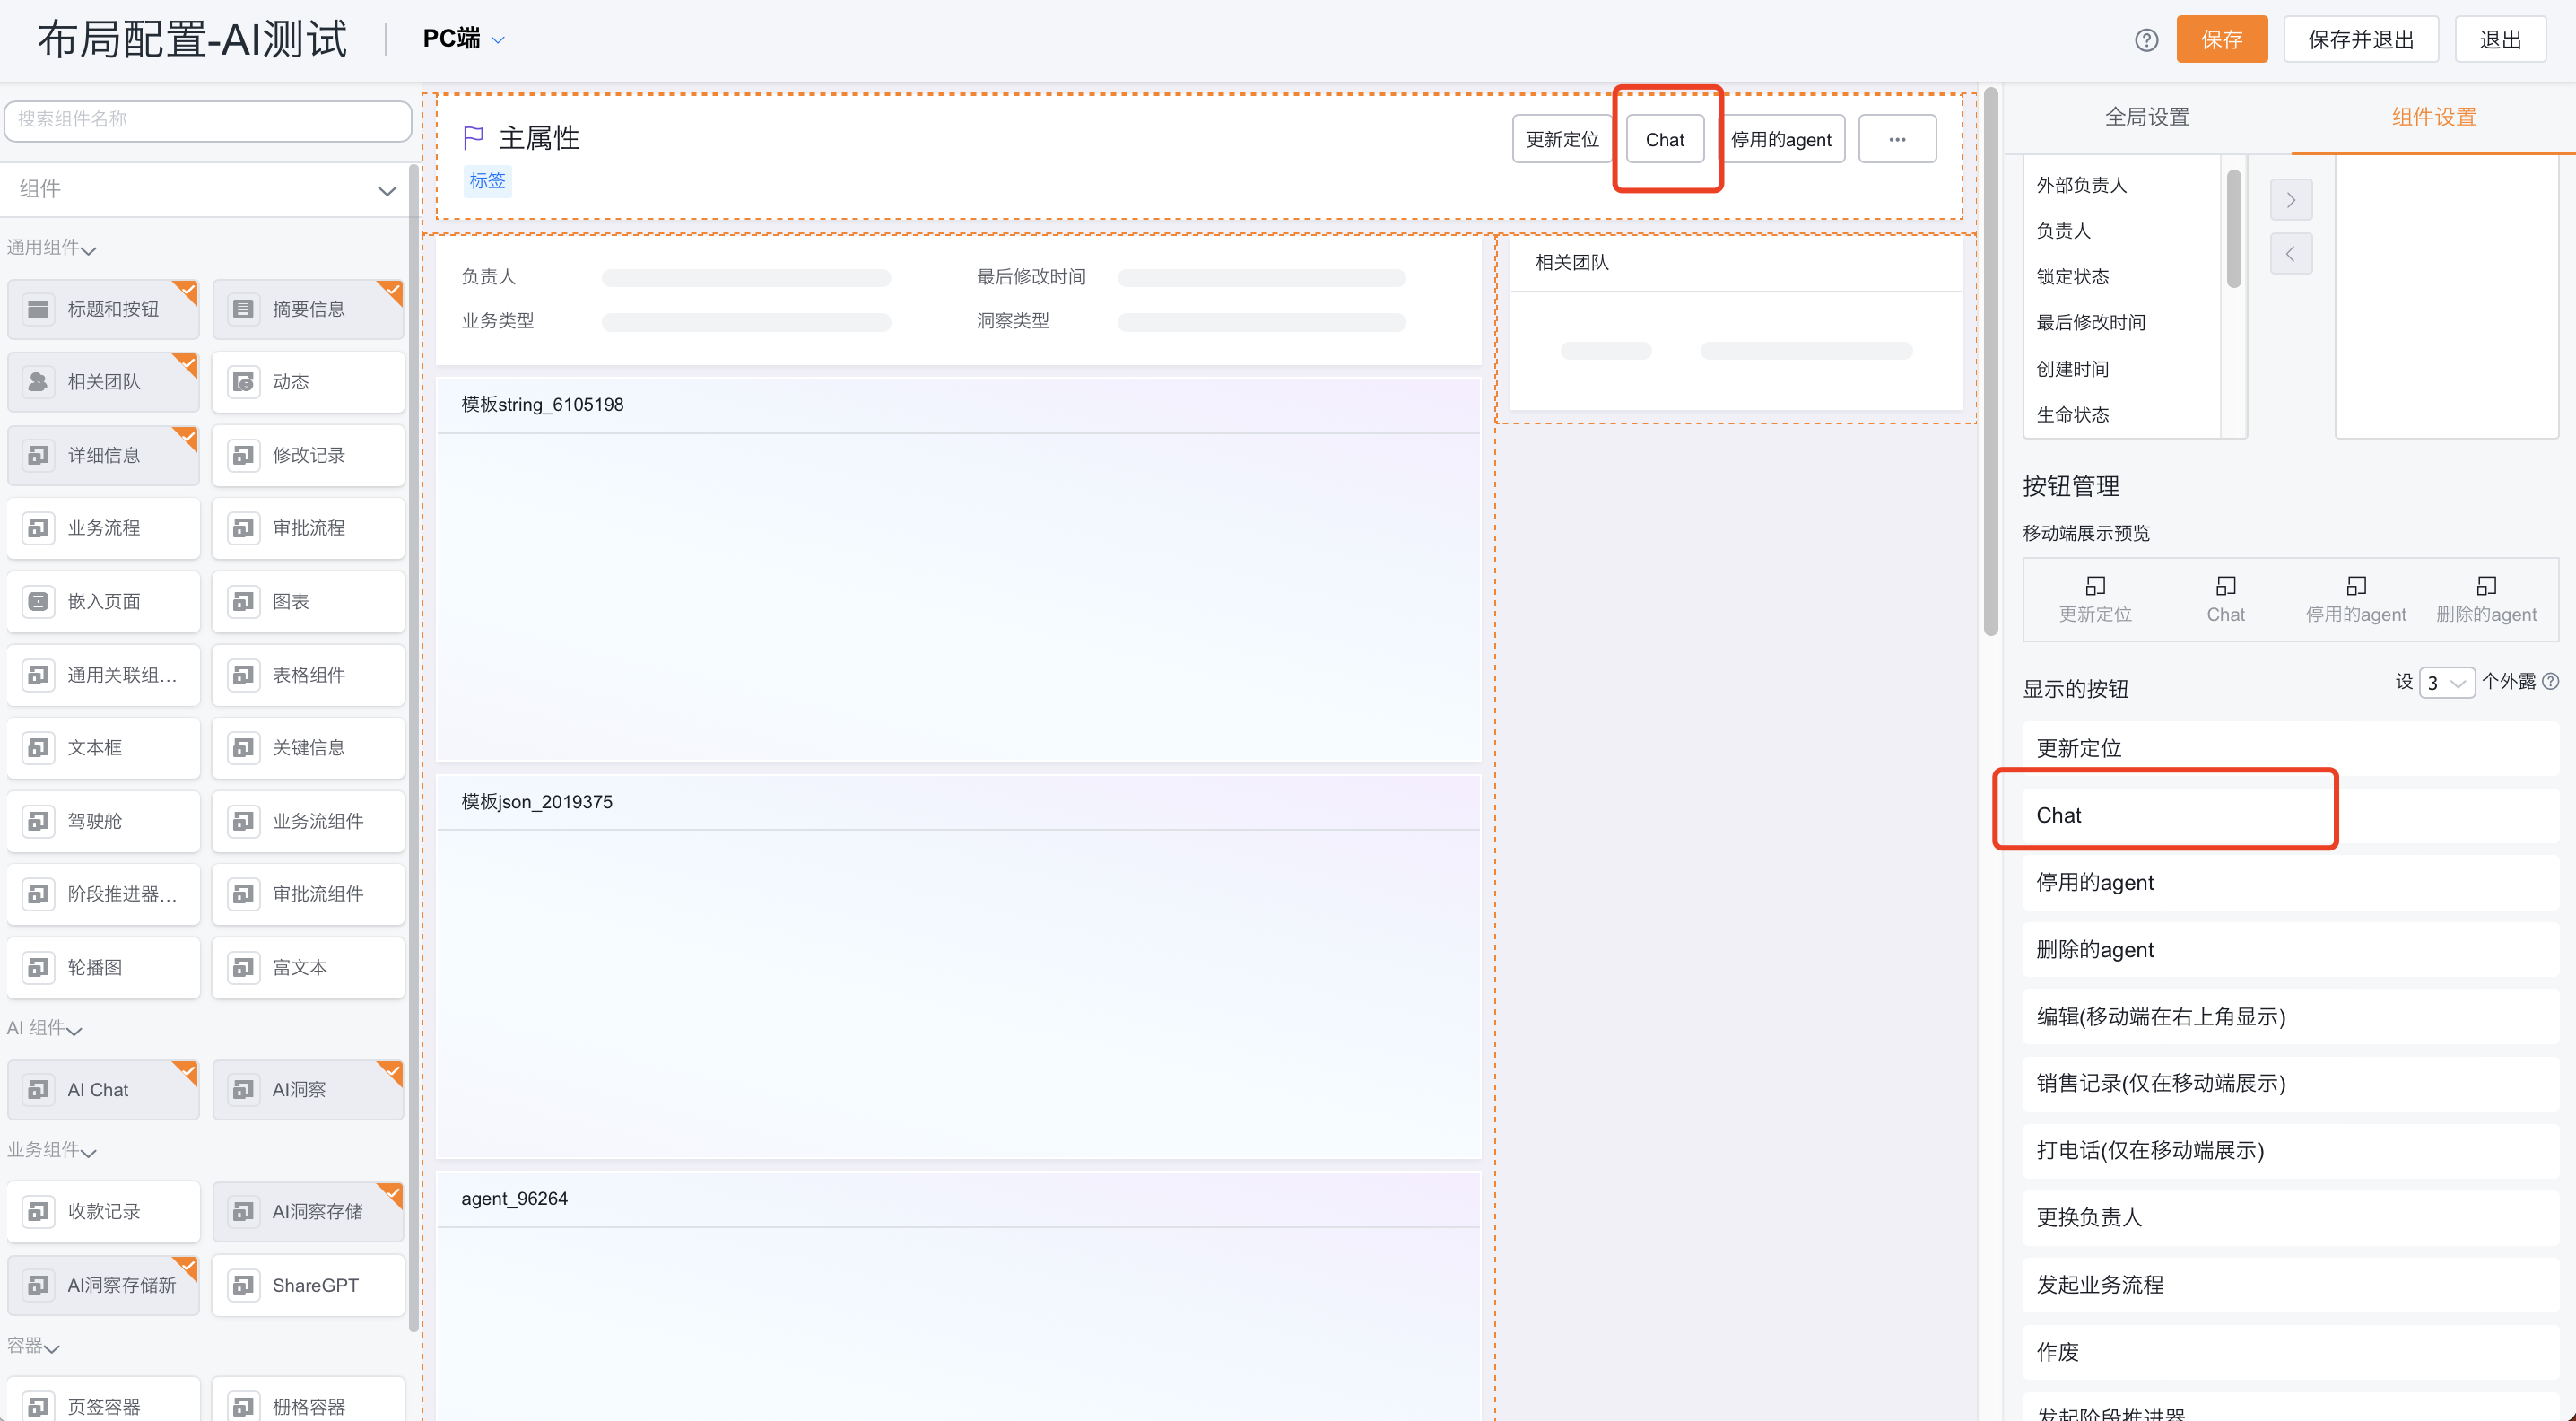Open the PC端 device dropdown
The height and width of the screenshot is (1421, 2576).
click(463, 39)
